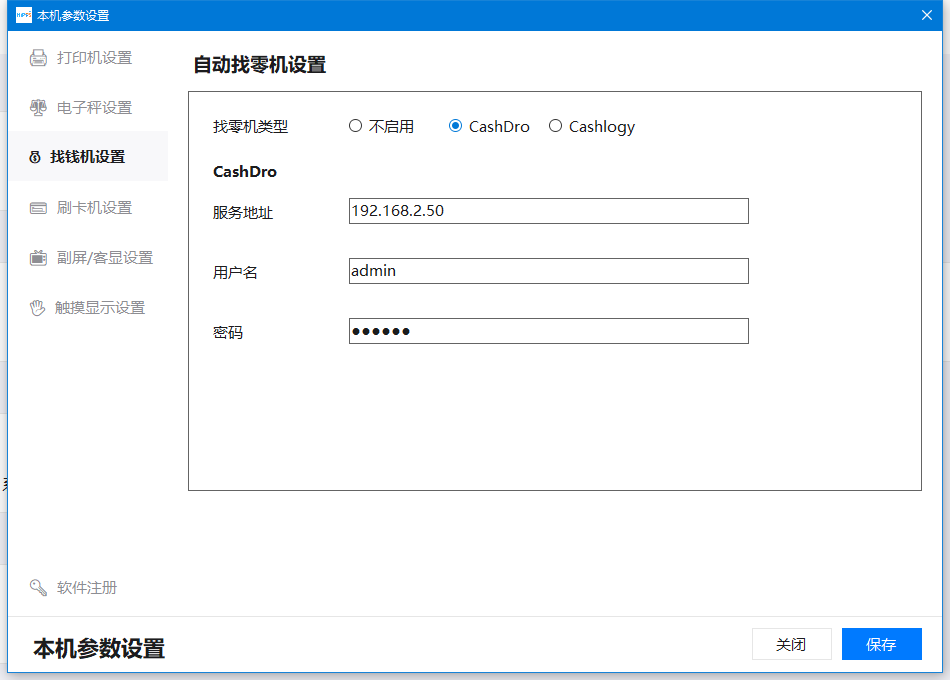Screen dimensions: 950x680
Task: Click the touch display hand icon
Action: click(38, 308)
